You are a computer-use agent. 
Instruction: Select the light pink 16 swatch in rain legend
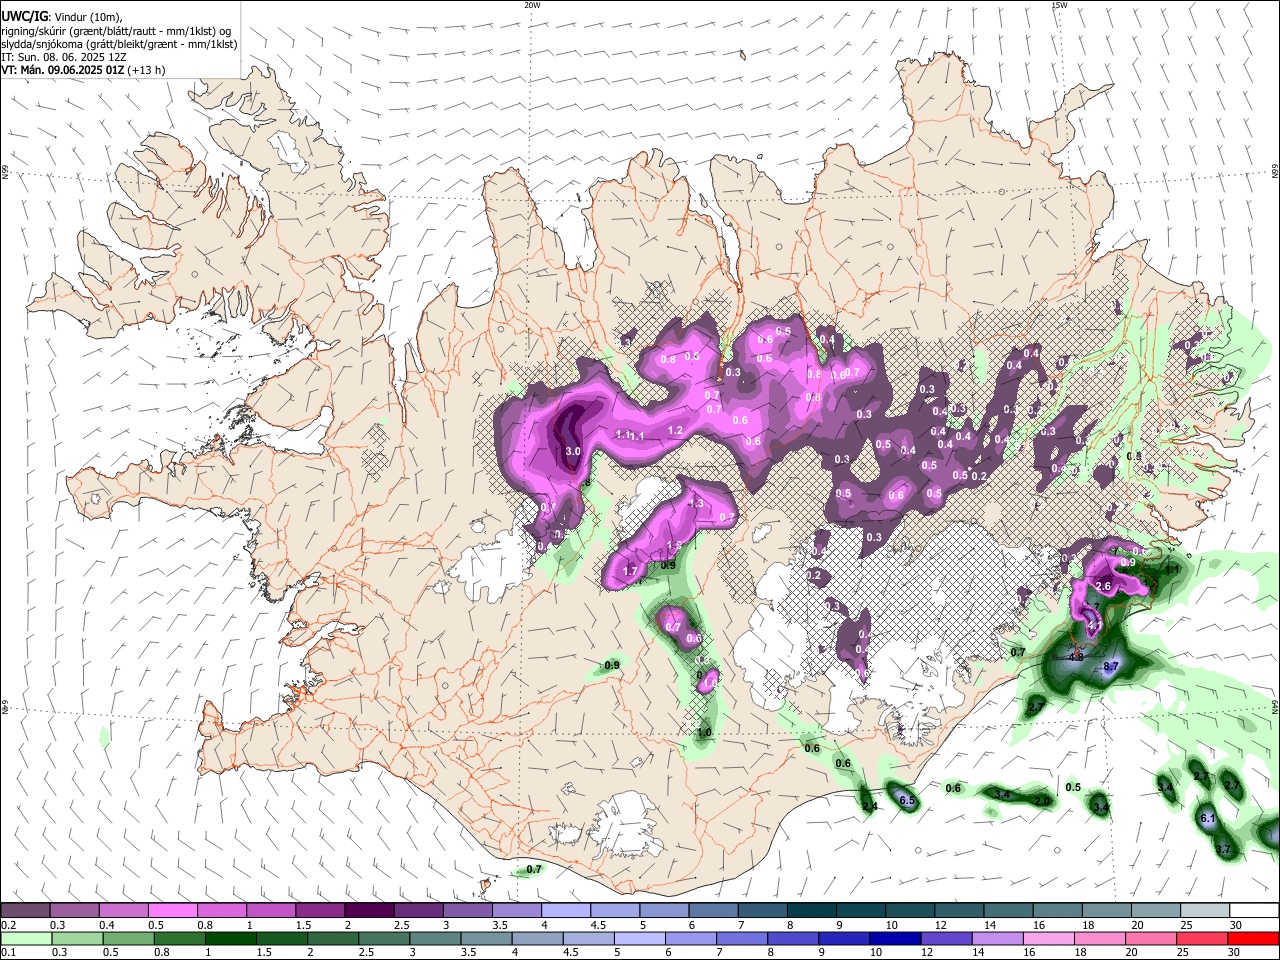click(x=1049, y=938)
